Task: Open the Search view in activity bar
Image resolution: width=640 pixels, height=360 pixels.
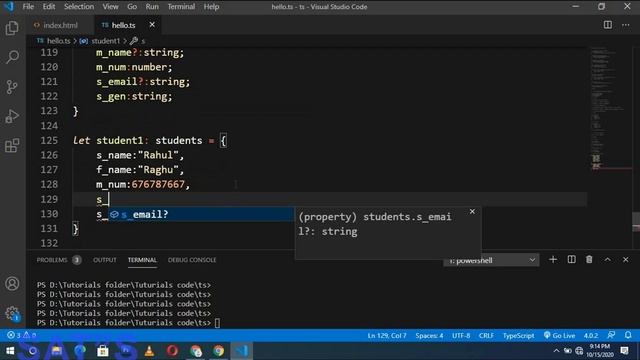Action: pyautogui.click(x=12, y=57)
